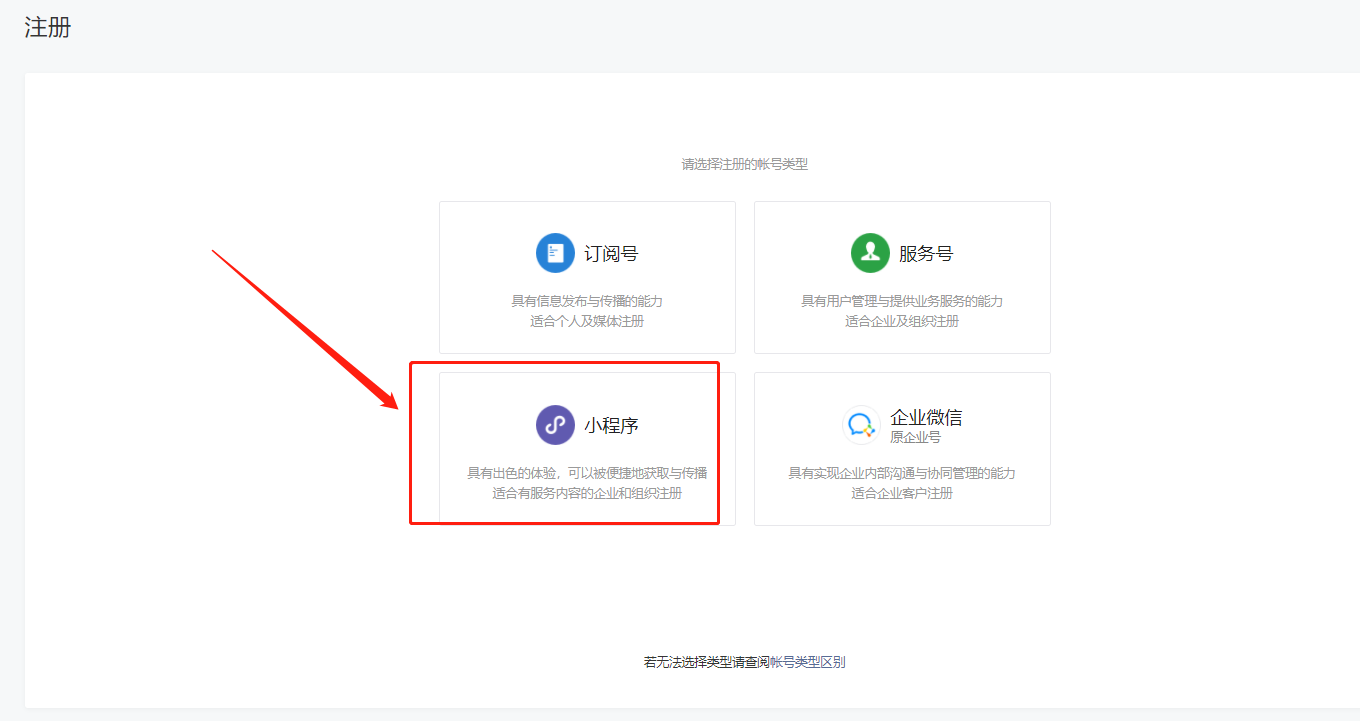Click 适合个人及媒体注册 text
Viewport: 1360px width, 721px height.
[x=587, y=321]
